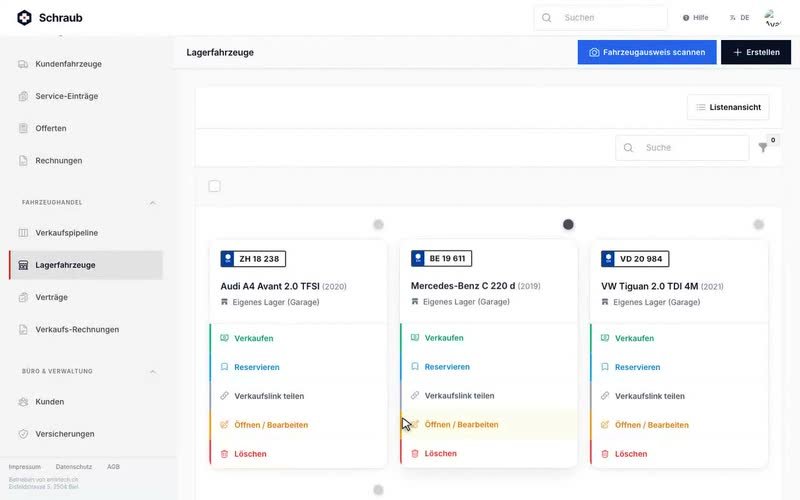Click the Kundenfahrzeuge sidebar icon
The image size is (800, 500).
[x=23, y=64]
